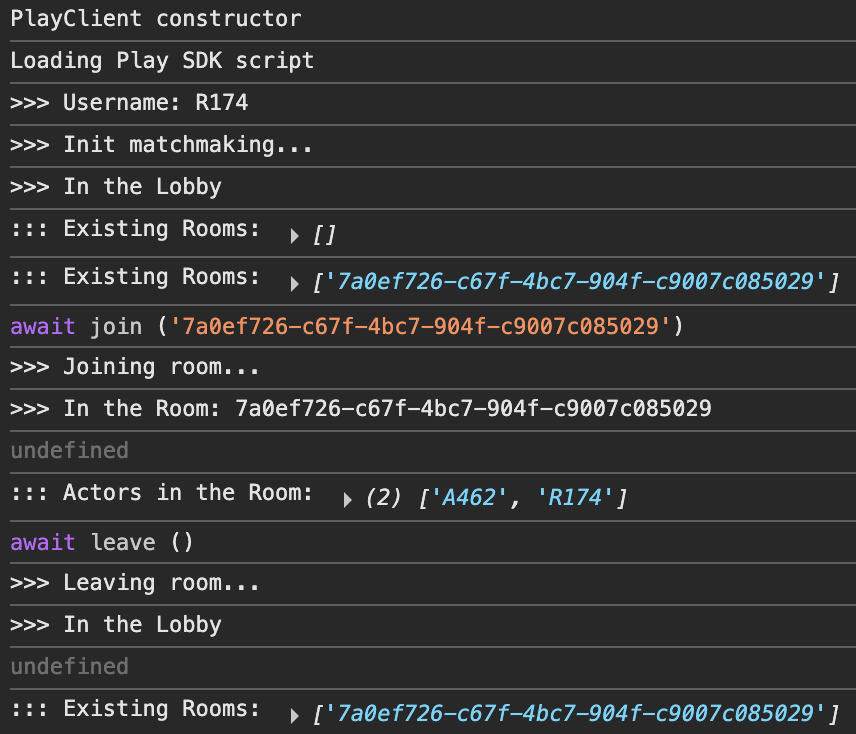Expand the Actors in the Room array
Image resolution: width=856 pixels, height=734 pixels.
coord(348,499)
